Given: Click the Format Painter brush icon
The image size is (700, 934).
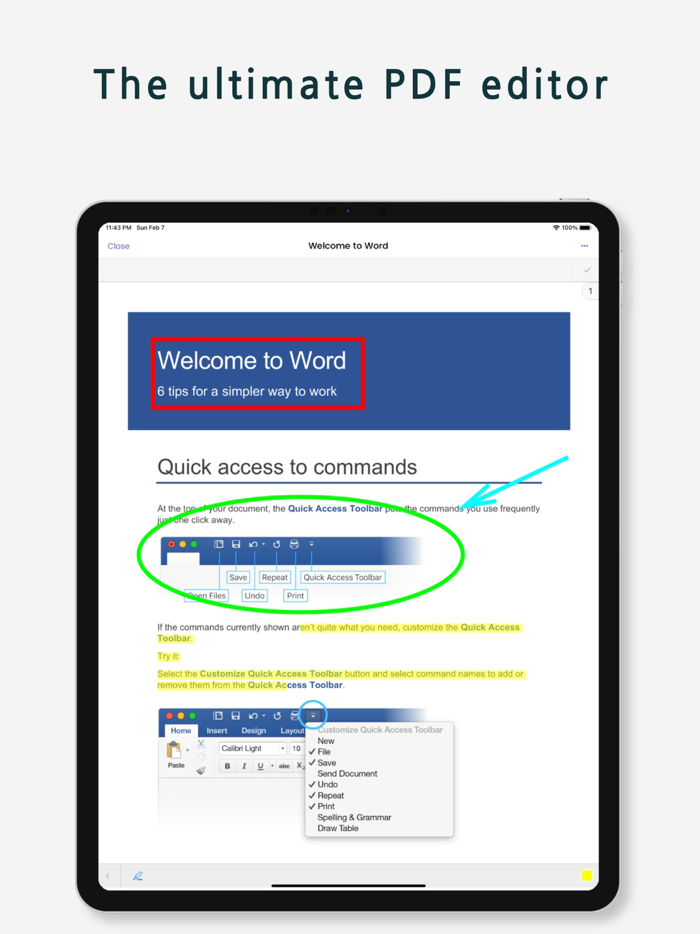Looking at the screenshot, I should pos(201,770).
